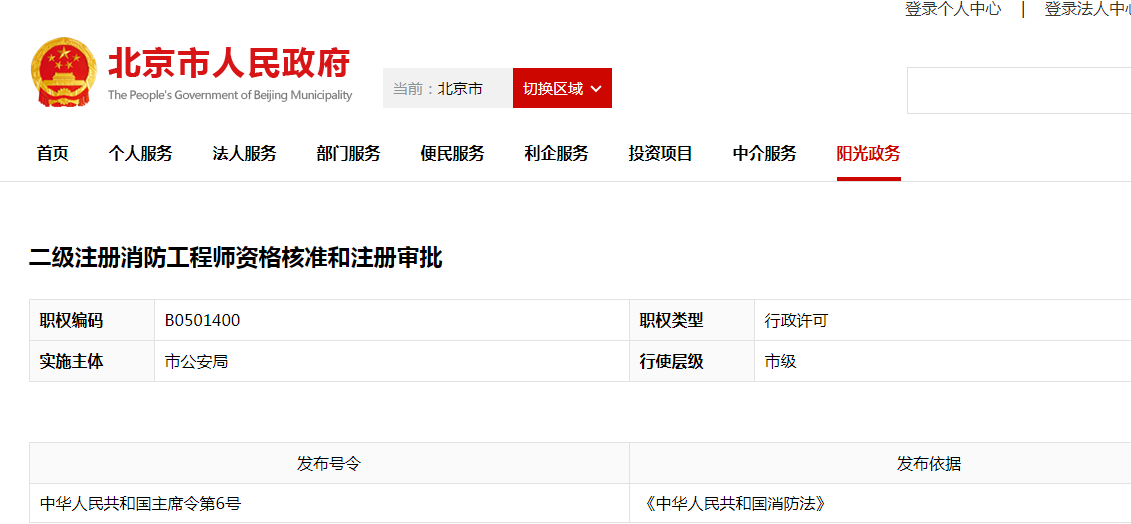The height and width of the screenshot is (524, 1131).
Task: Go to the 首页 tab
Action: [53, 154]
